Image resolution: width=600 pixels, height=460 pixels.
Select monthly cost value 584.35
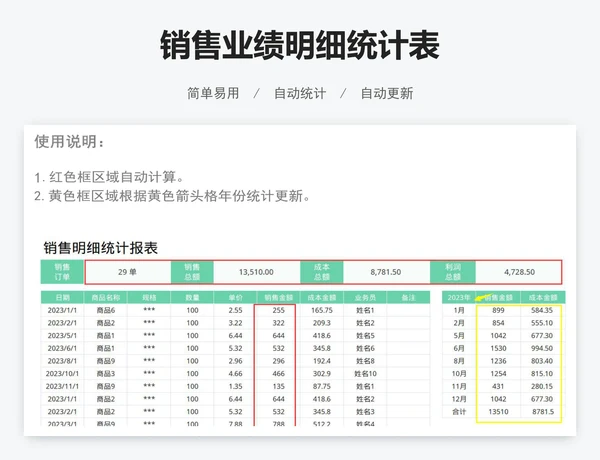click(542, 310)
